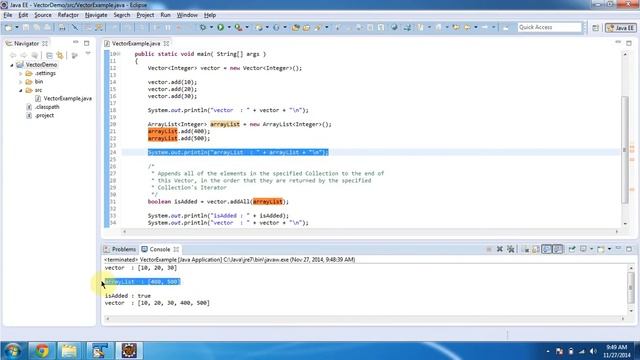Open the Run button dropdown arrow
Screen dimensions: 640x360
(229, 27)
